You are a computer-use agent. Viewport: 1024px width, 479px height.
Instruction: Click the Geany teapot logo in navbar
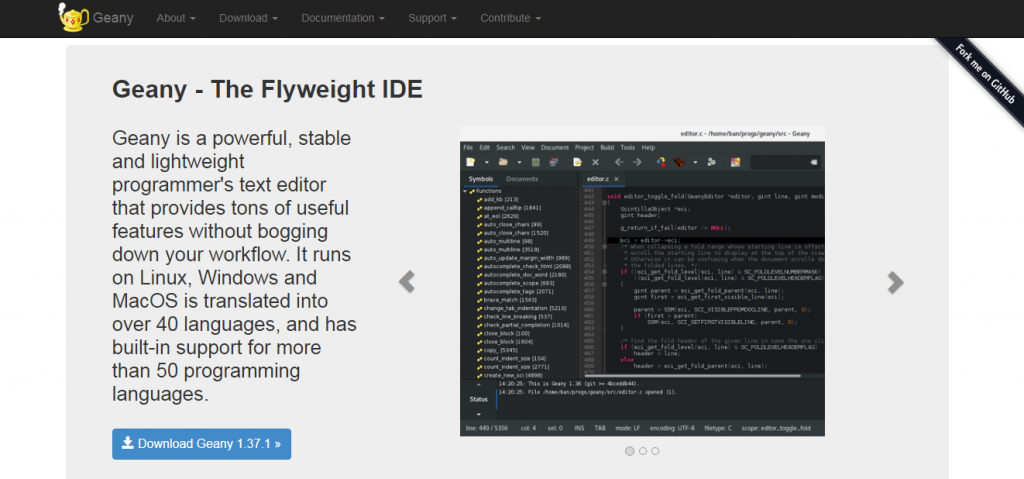click(x=73, y=18)
